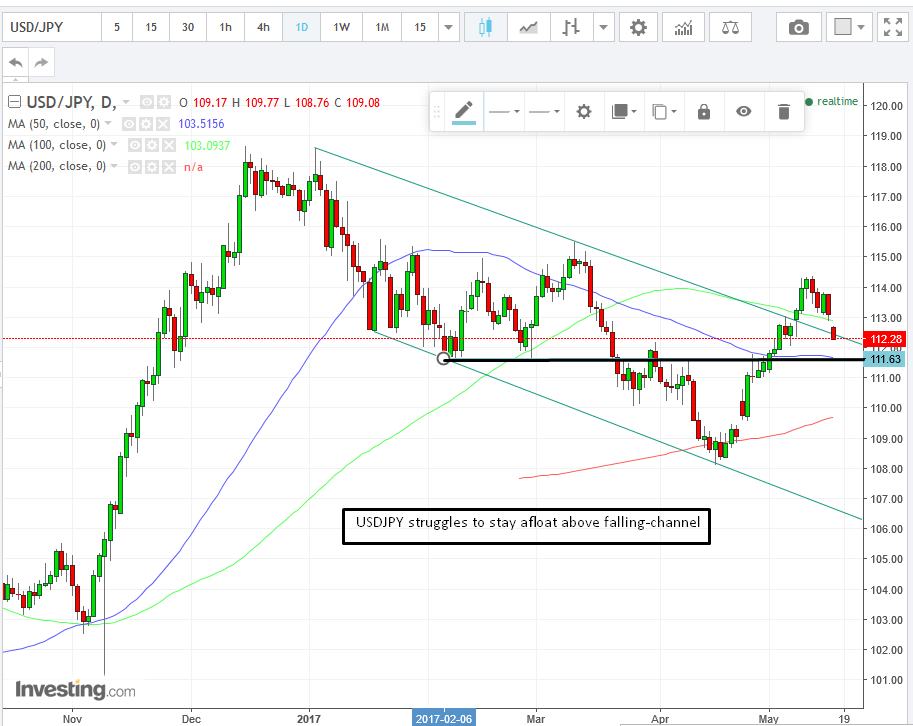
Task: Lock the selected drawing with padlock icon
Action: pyautogui.click(x=703, y=111)
